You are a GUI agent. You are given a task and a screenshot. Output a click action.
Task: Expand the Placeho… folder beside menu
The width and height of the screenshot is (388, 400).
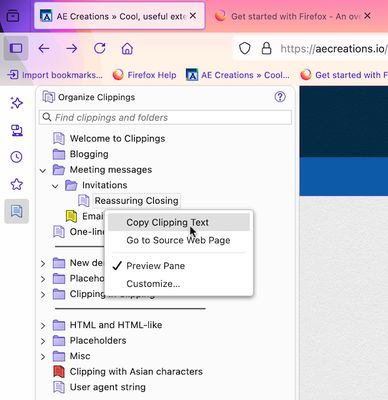click(x=43, y=279)
